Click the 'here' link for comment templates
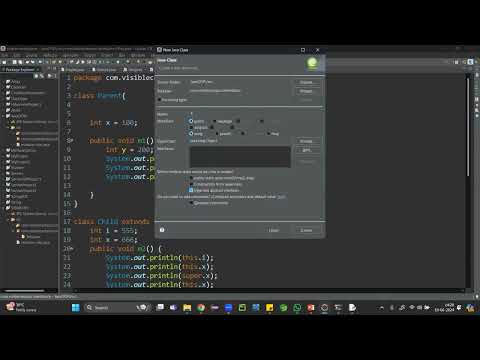The image size is (480, 360). click(281, 197)
